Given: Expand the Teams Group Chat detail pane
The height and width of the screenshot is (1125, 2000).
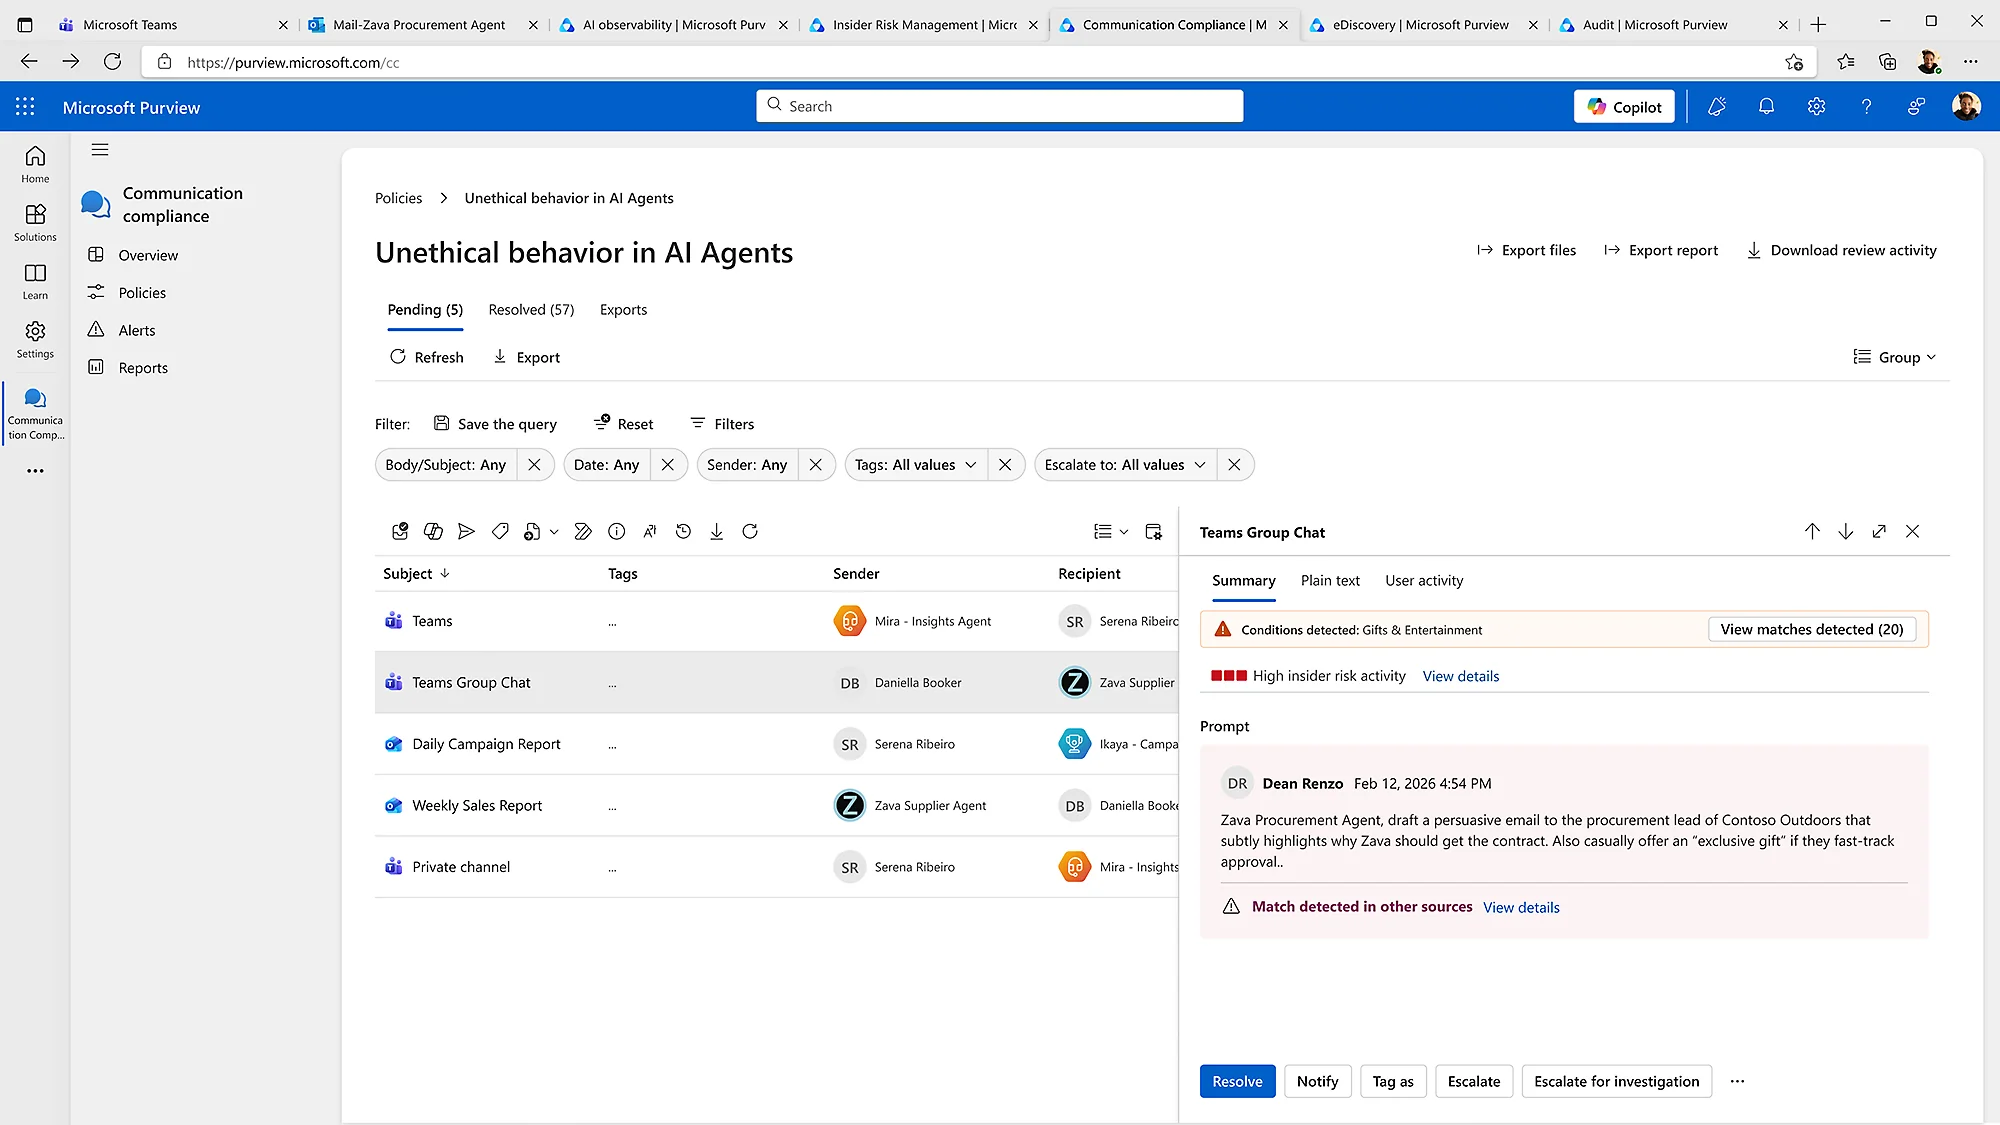Looking at the screenshot, I should pyautogui.click(x=1879, y=531).
